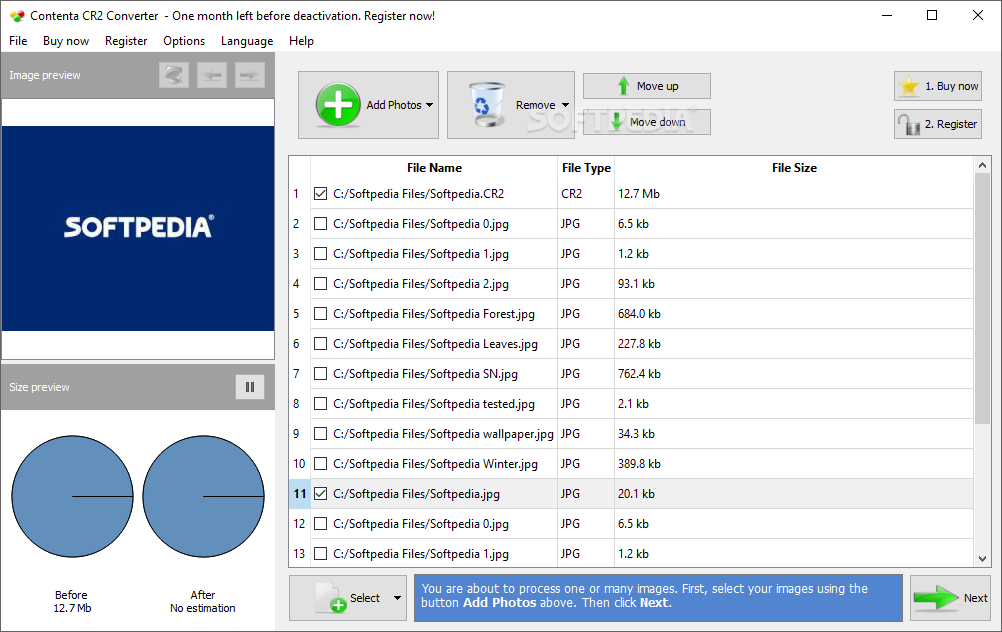Open the Buy now menu
1002x632 pixels.
(66, 41)
